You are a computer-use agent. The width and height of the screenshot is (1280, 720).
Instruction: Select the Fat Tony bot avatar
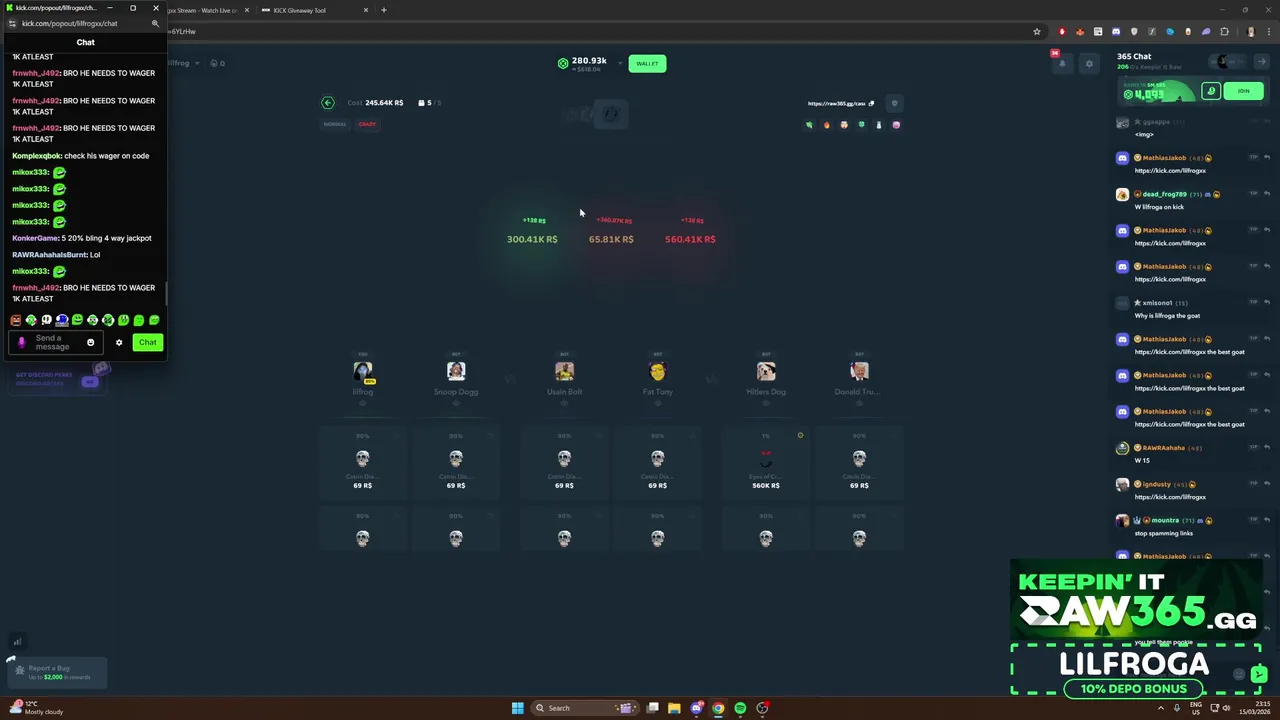tap(657, 371)
